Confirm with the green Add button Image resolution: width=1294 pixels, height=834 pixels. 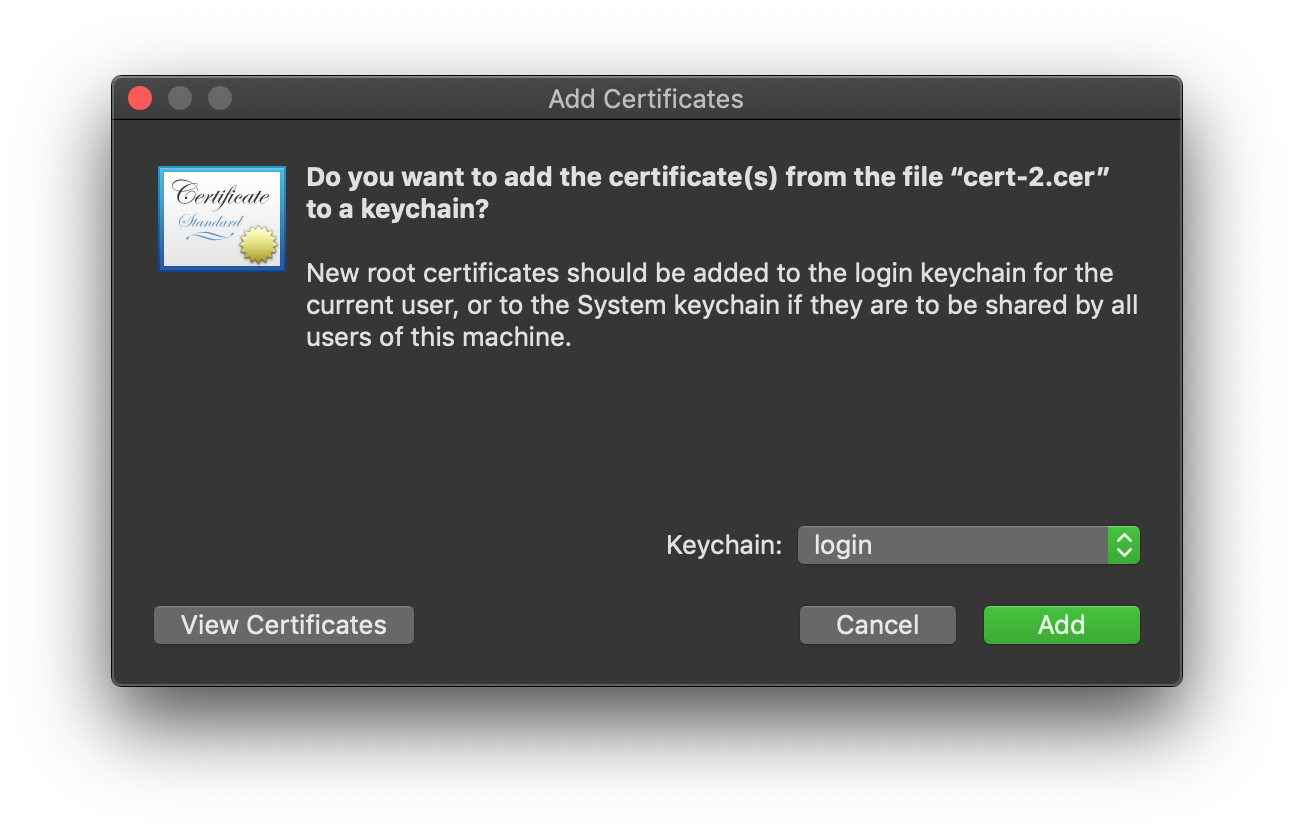pyautogui.click(x=1061, y=625)
